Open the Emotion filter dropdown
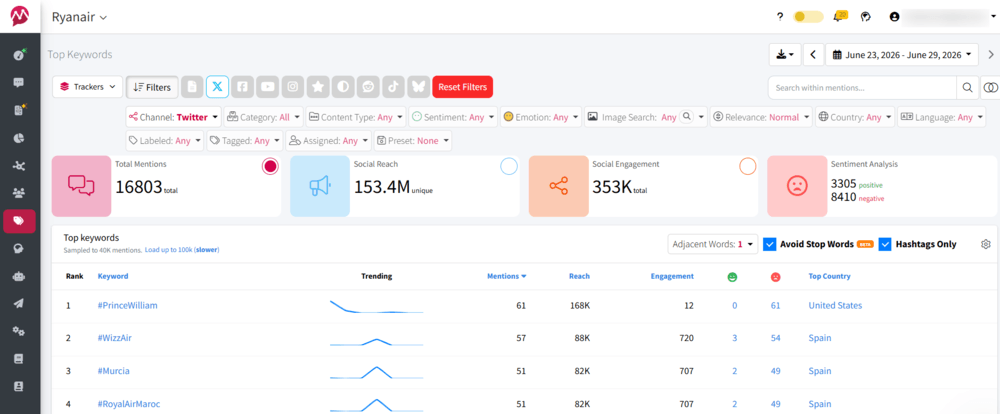This screenshot has width=1000, height=414. point(541,117)
